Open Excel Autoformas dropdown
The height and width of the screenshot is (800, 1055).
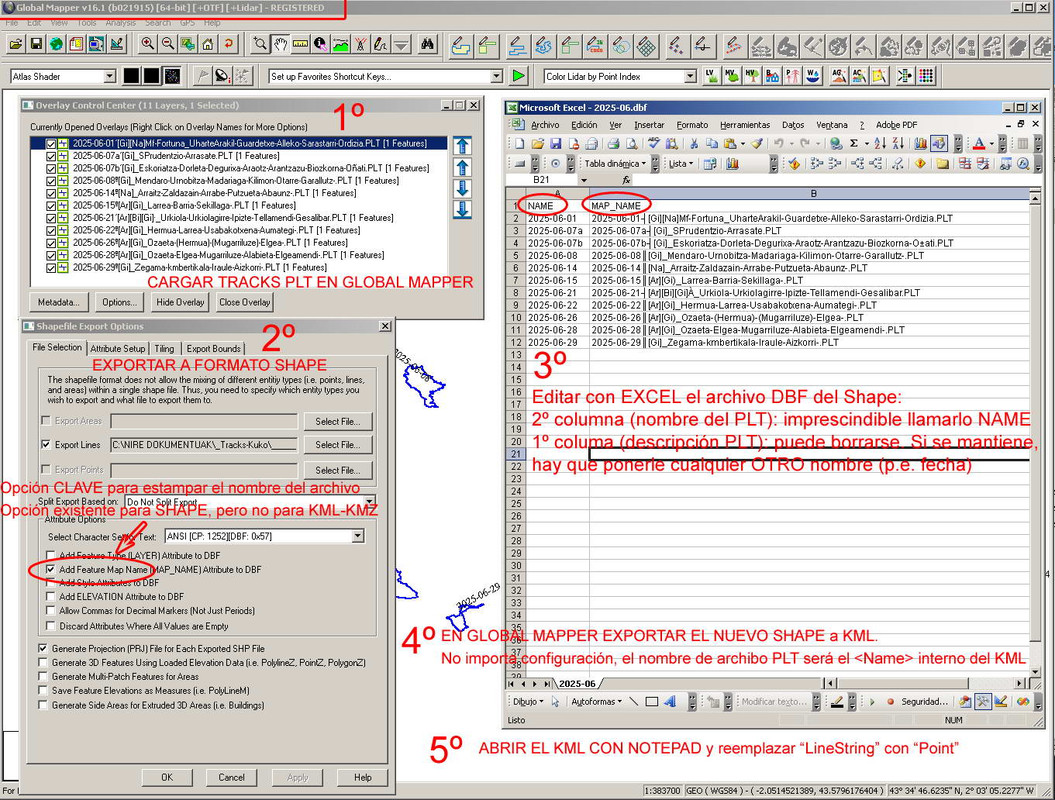pyautogui.click(x=596, y=702)
